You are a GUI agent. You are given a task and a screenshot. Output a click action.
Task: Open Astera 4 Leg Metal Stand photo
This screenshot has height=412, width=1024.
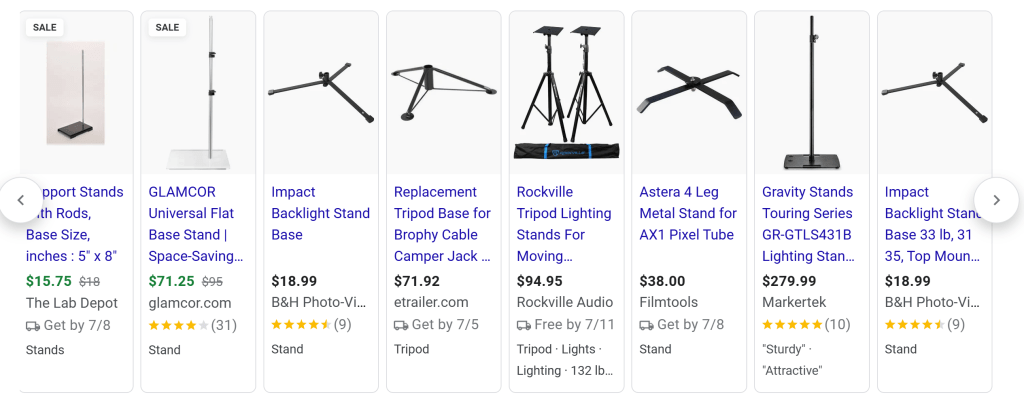(689, 93)
